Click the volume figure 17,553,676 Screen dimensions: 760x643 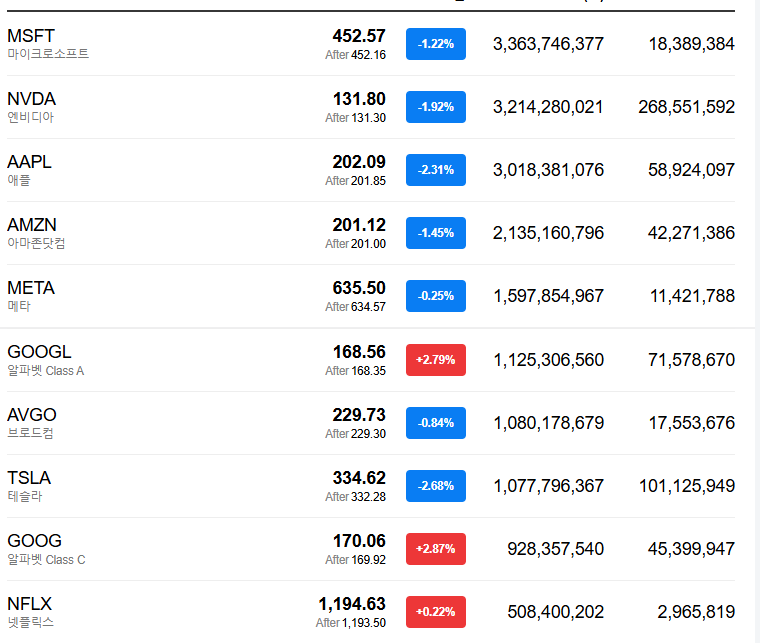coord(692,423)
